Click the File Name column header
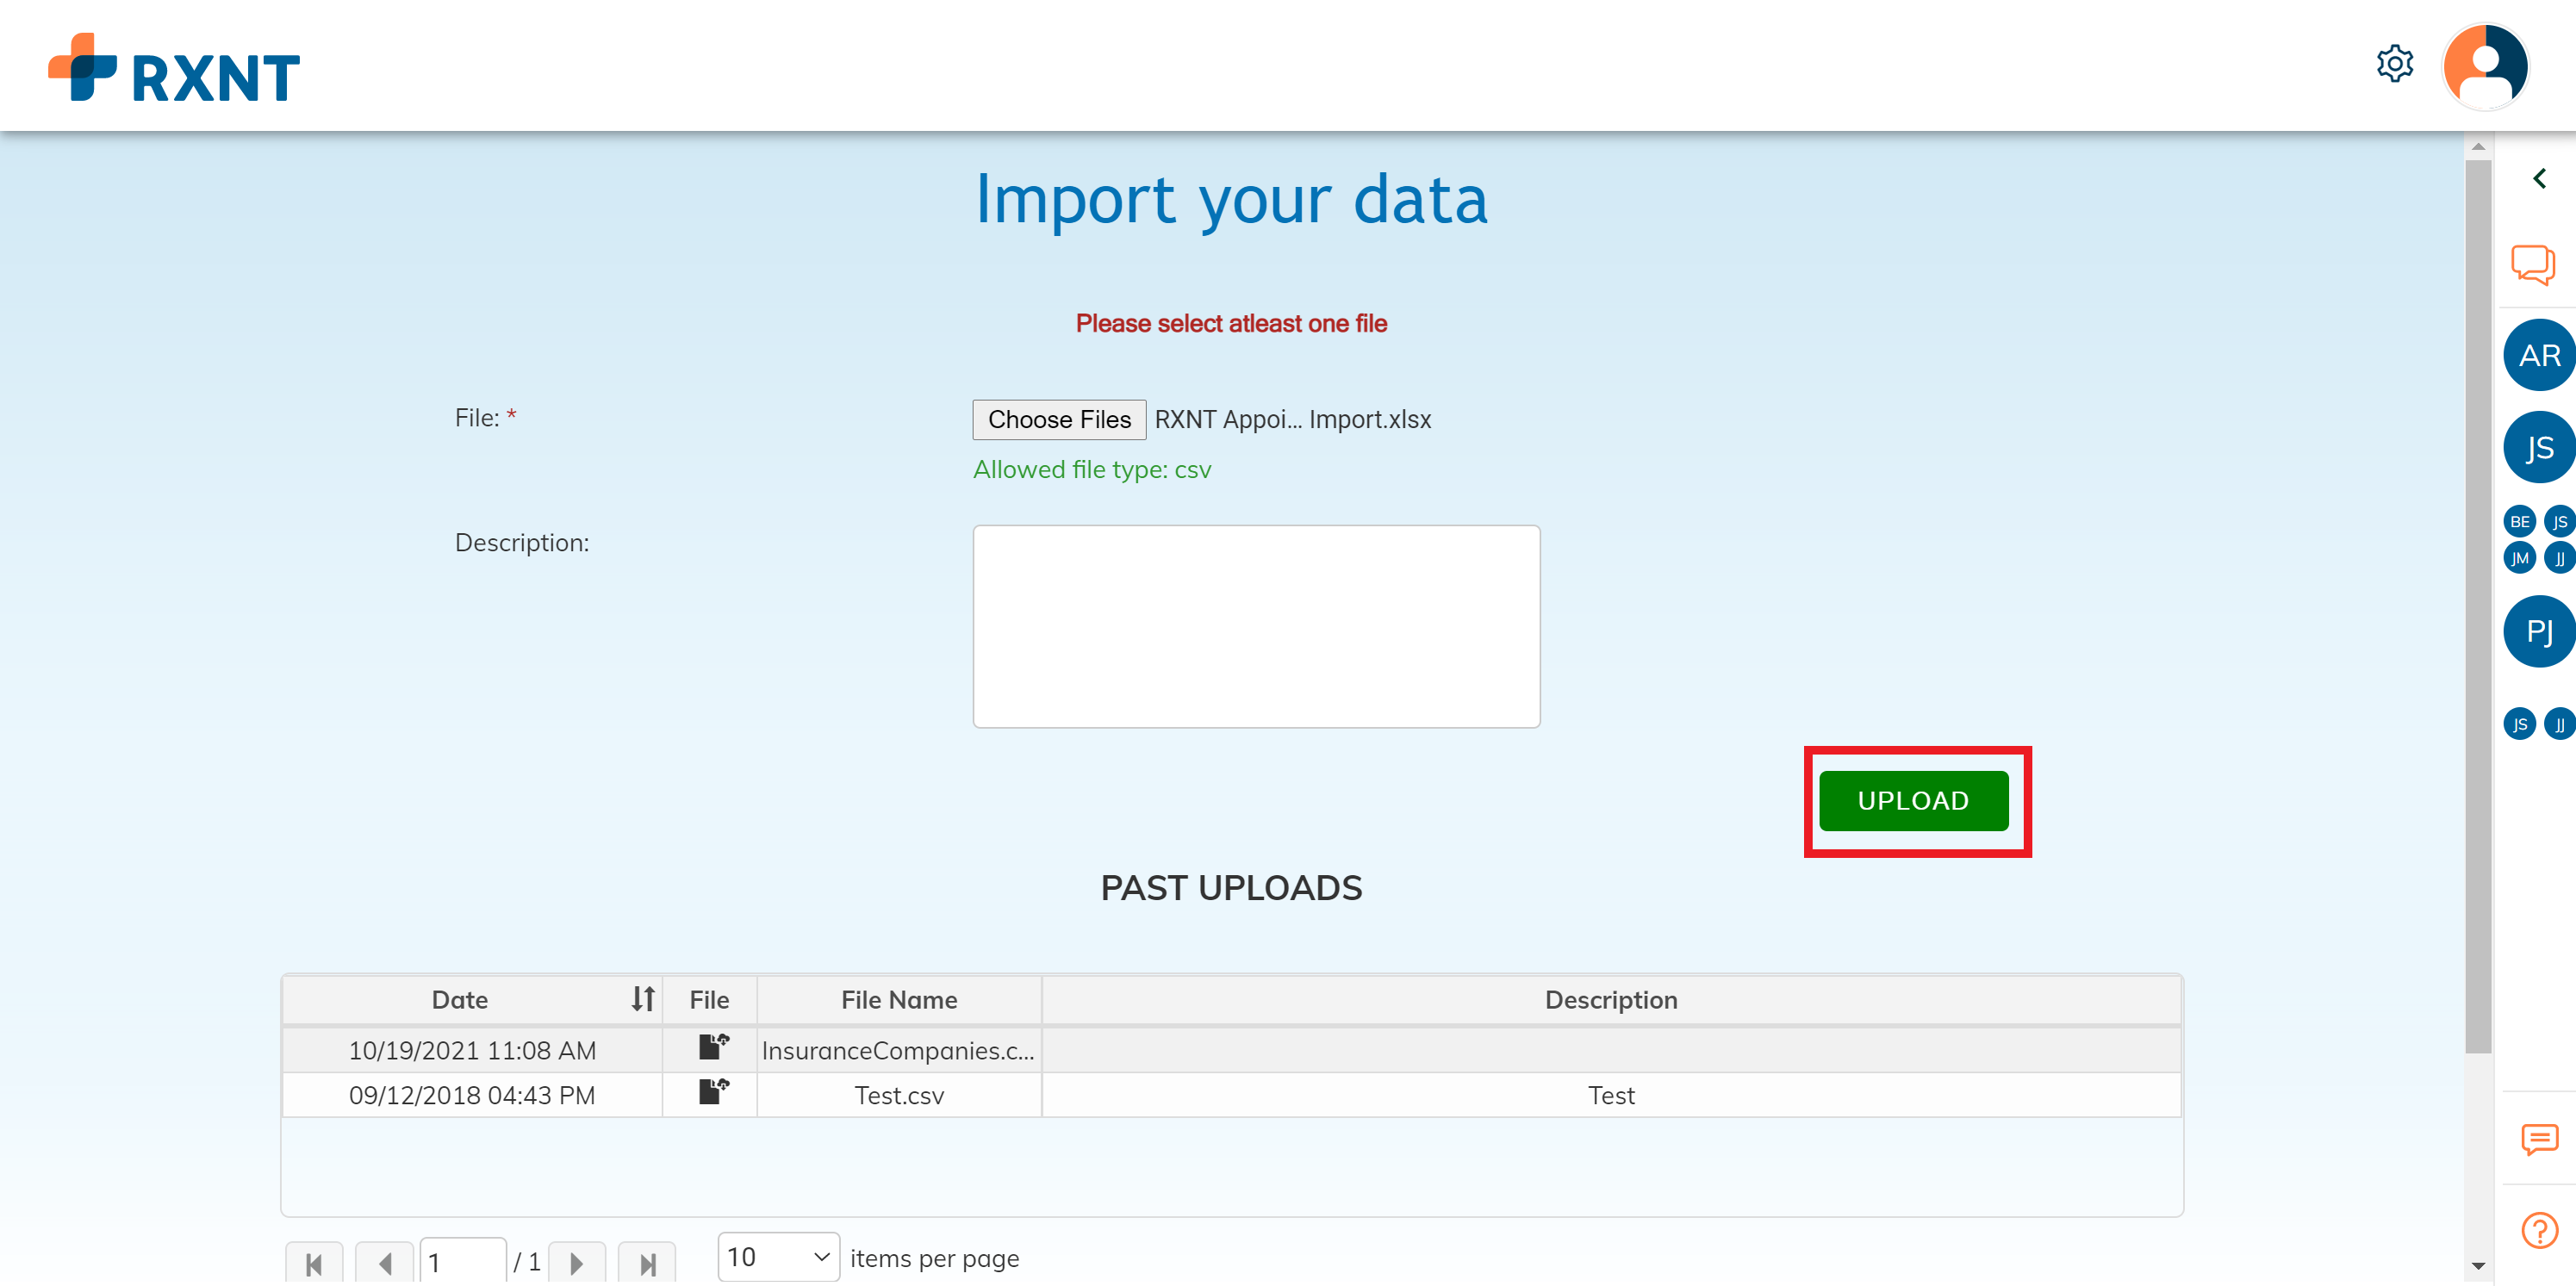Image resolution: width=2576 pixels, height=1286 pixels. tap(899, 999)
